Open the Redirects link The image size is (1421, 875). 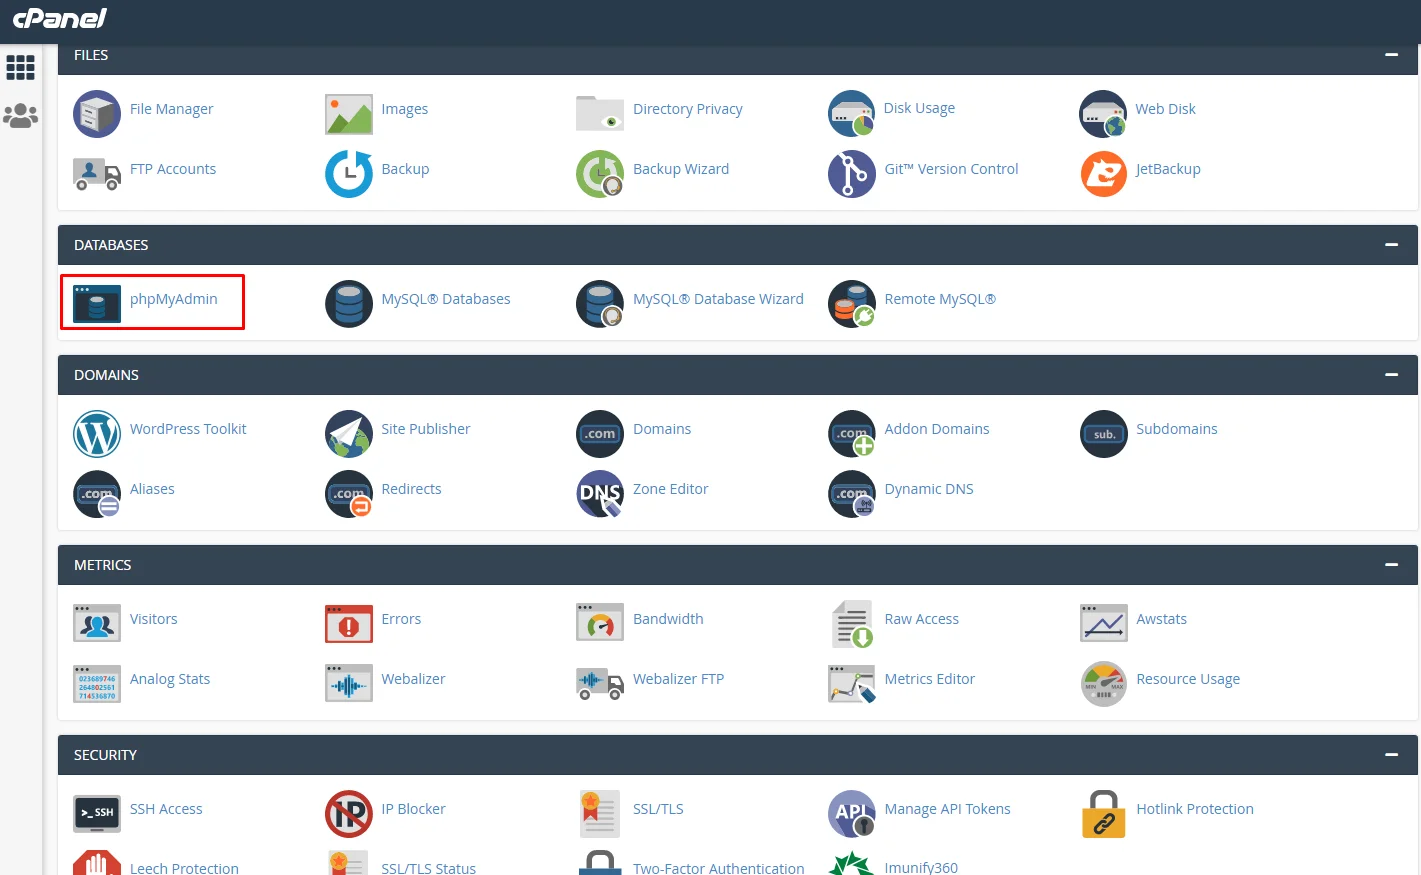[411, 489]
